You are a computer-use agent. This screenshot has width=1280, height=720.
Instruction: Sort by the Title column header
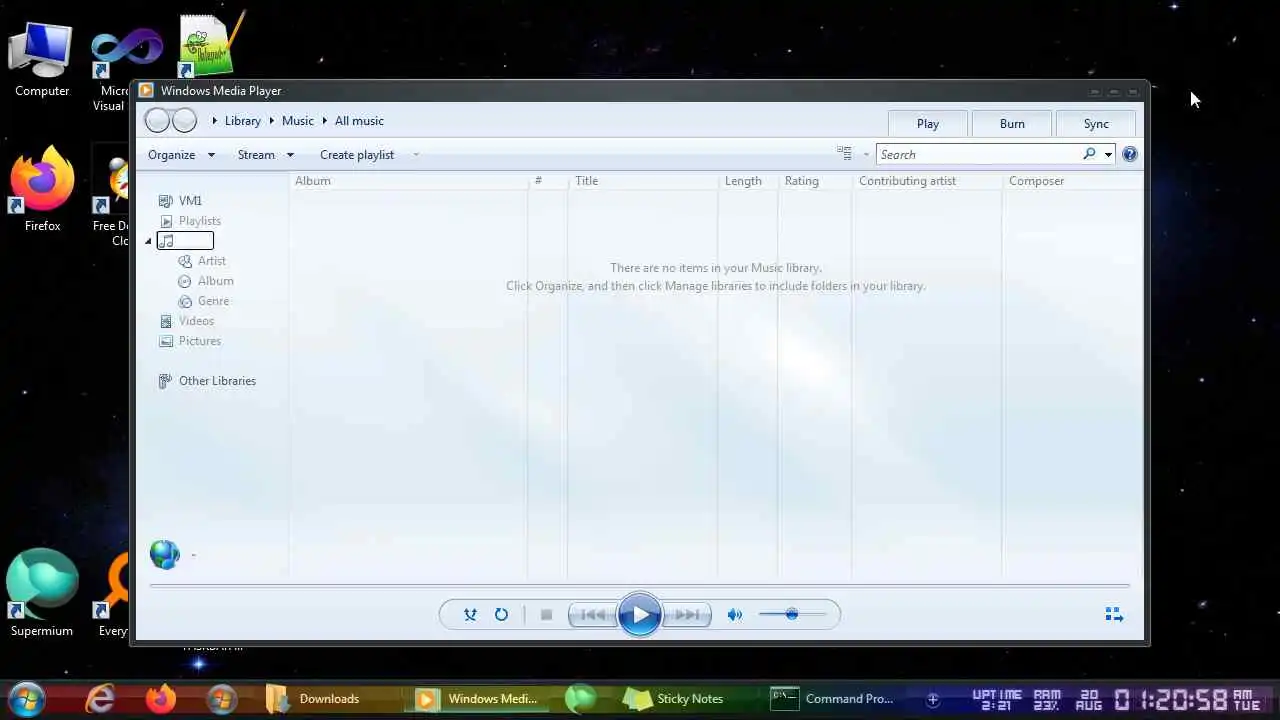pos(642,181)
